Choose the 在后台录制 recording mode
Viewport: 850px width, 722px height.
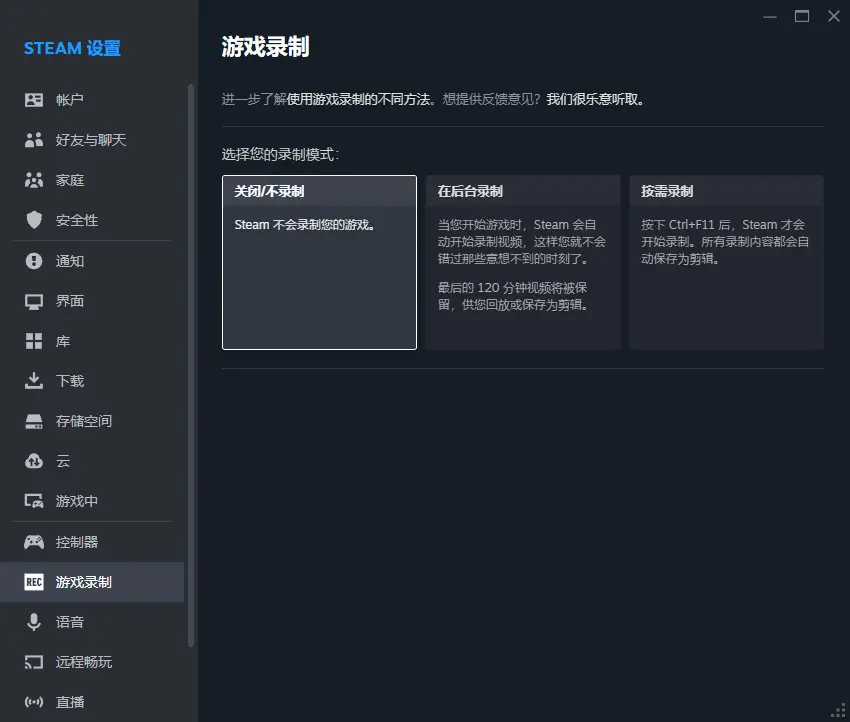523,262
